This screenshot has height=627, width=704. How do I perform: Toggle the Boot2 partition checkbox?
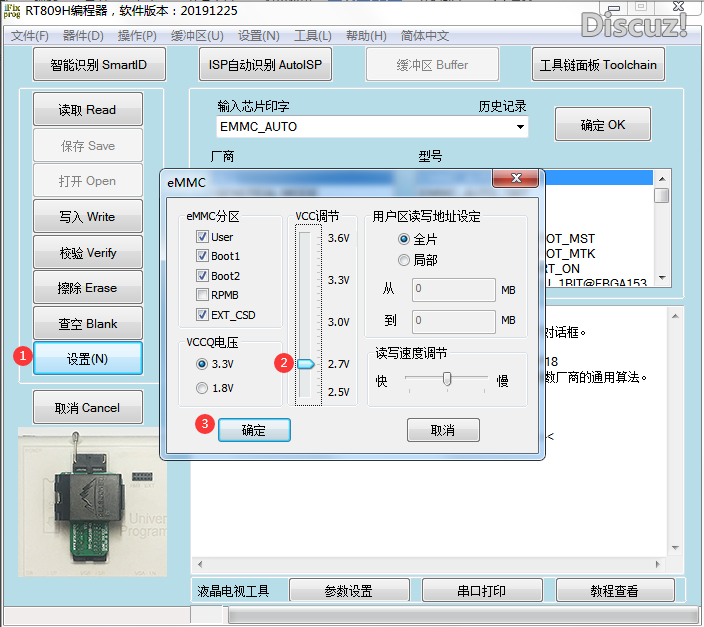202,276
